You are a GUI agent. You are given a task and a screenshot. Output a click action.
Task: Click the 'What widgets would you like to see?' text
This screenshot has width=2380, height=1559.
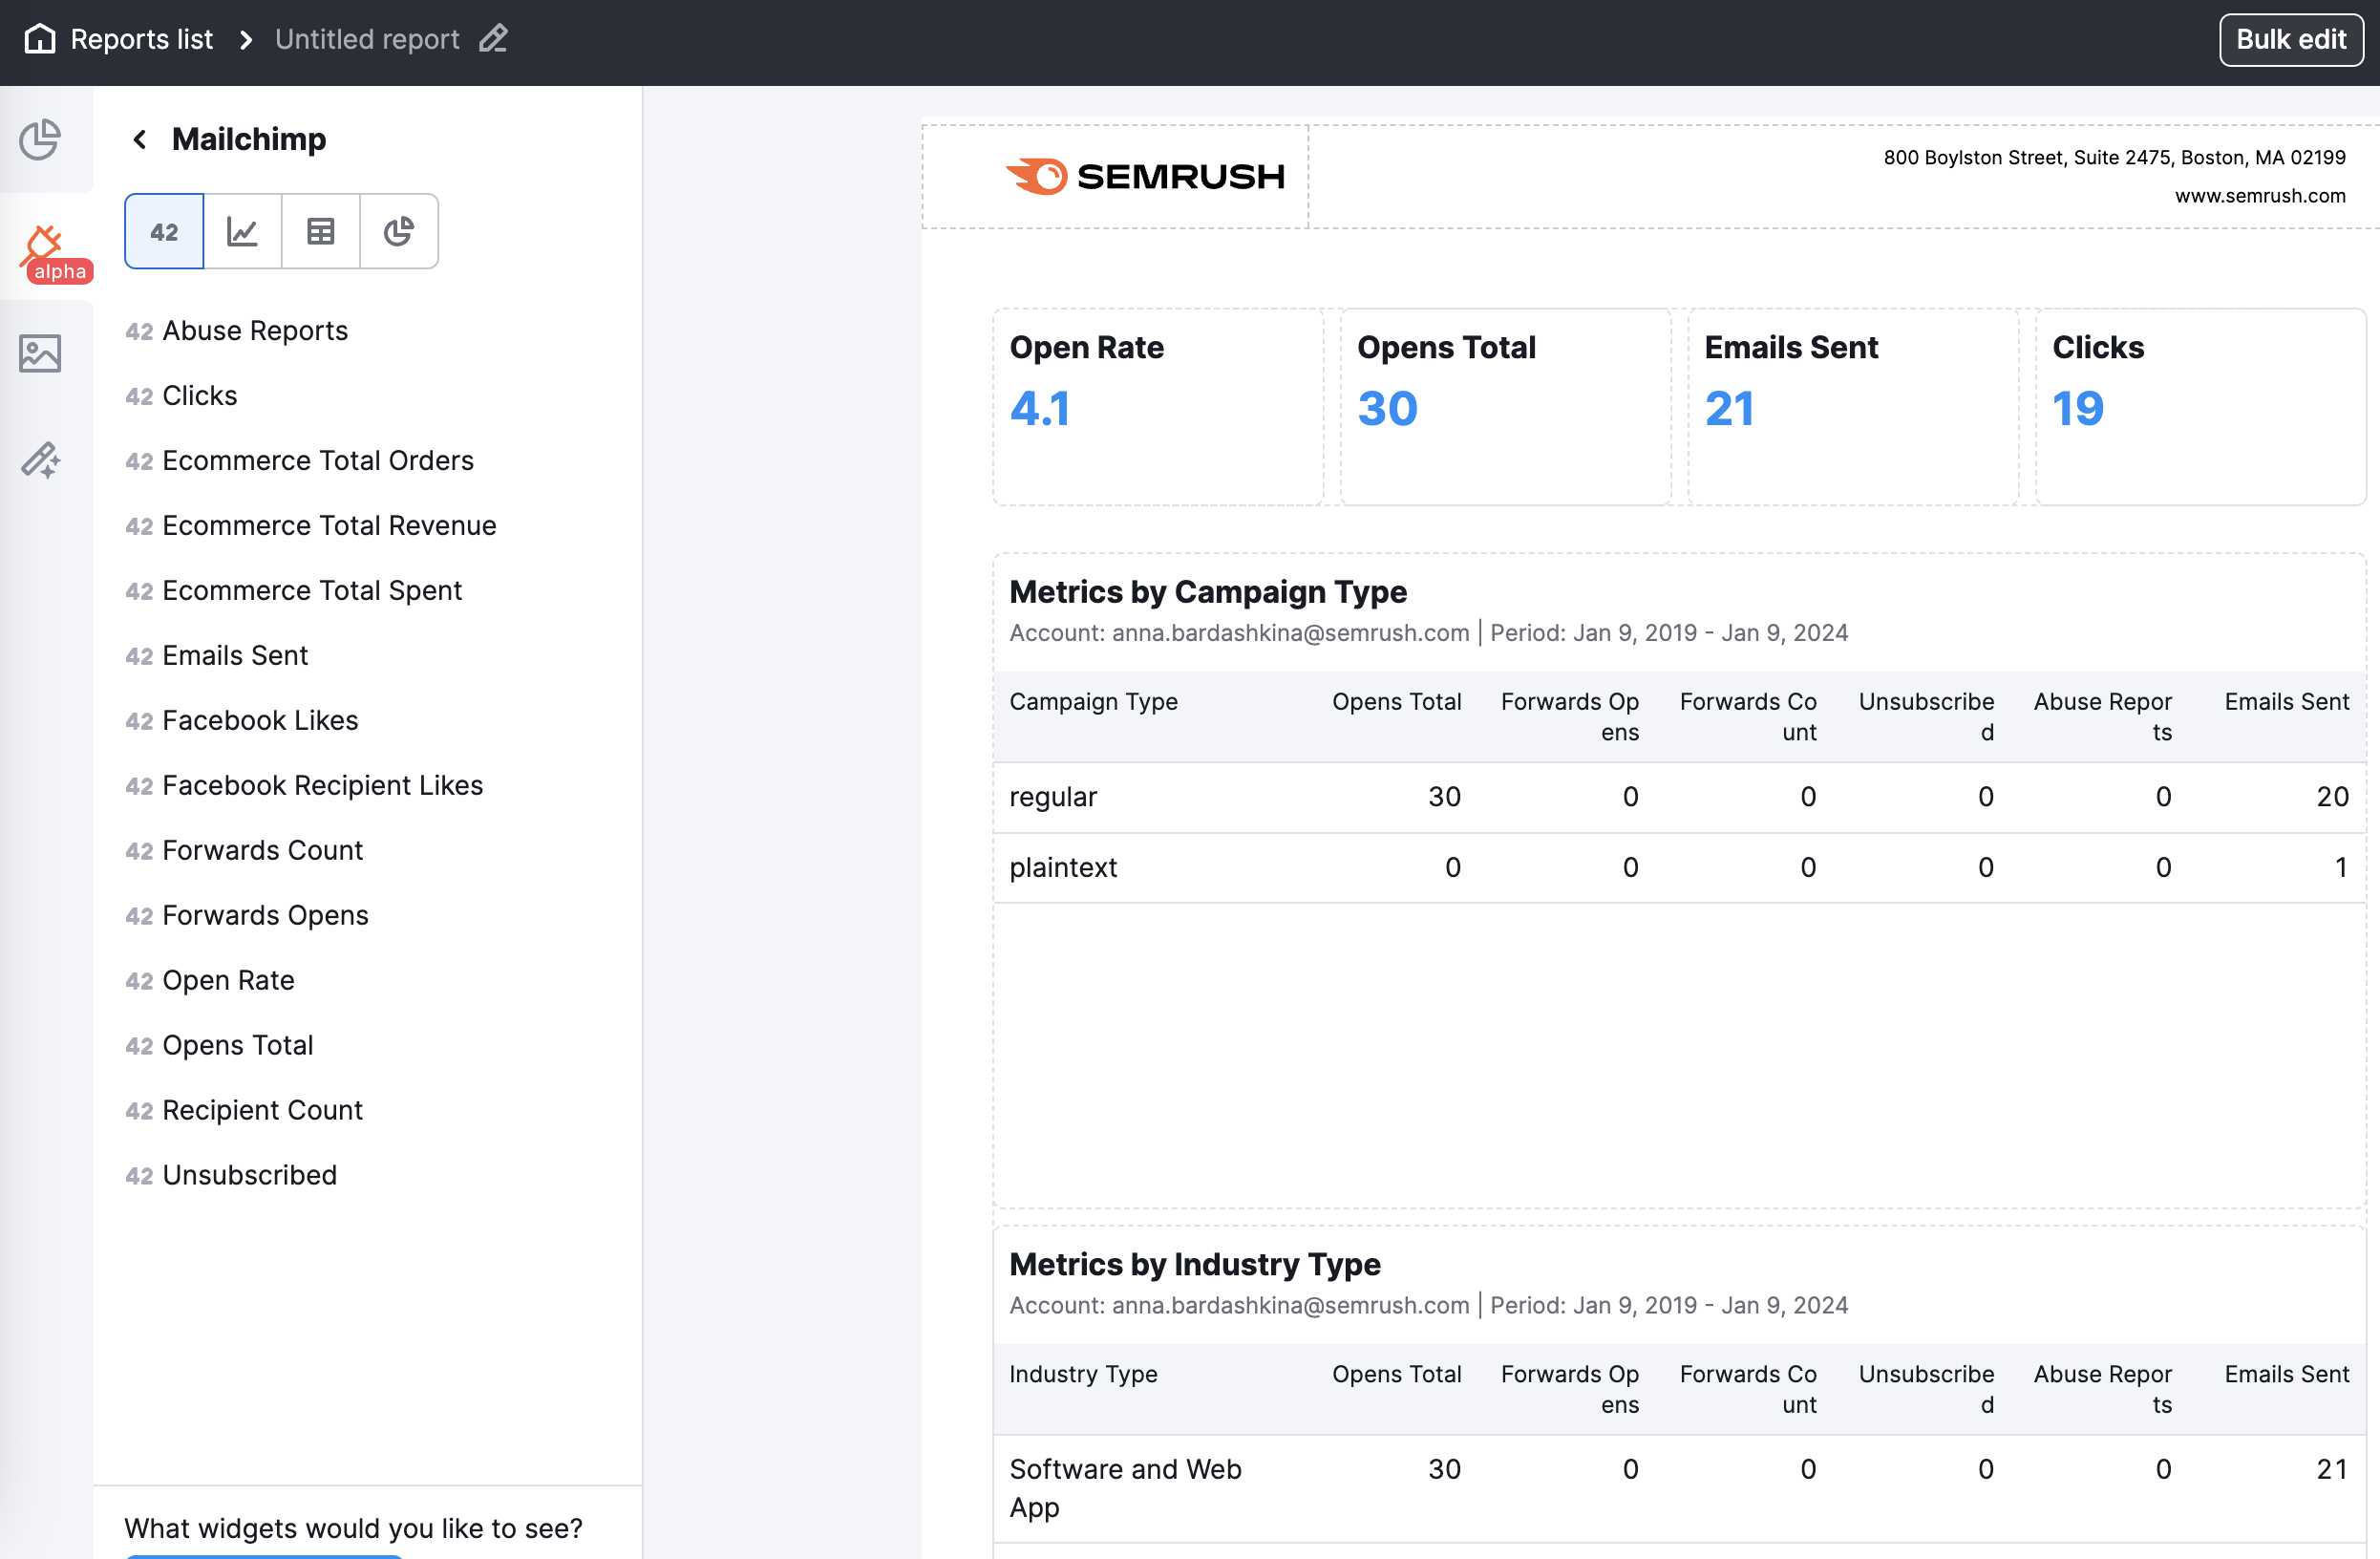point(353,1529)
